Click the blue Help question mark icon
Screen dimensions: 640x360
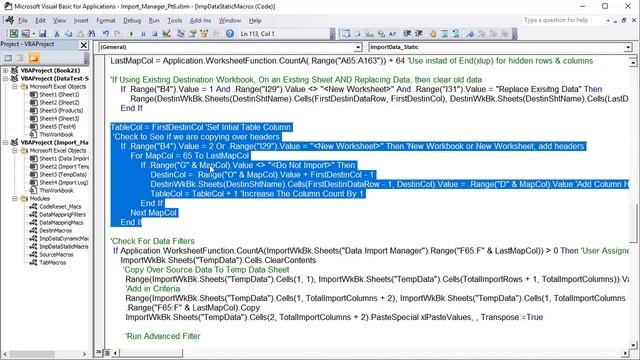click(230, 34)
